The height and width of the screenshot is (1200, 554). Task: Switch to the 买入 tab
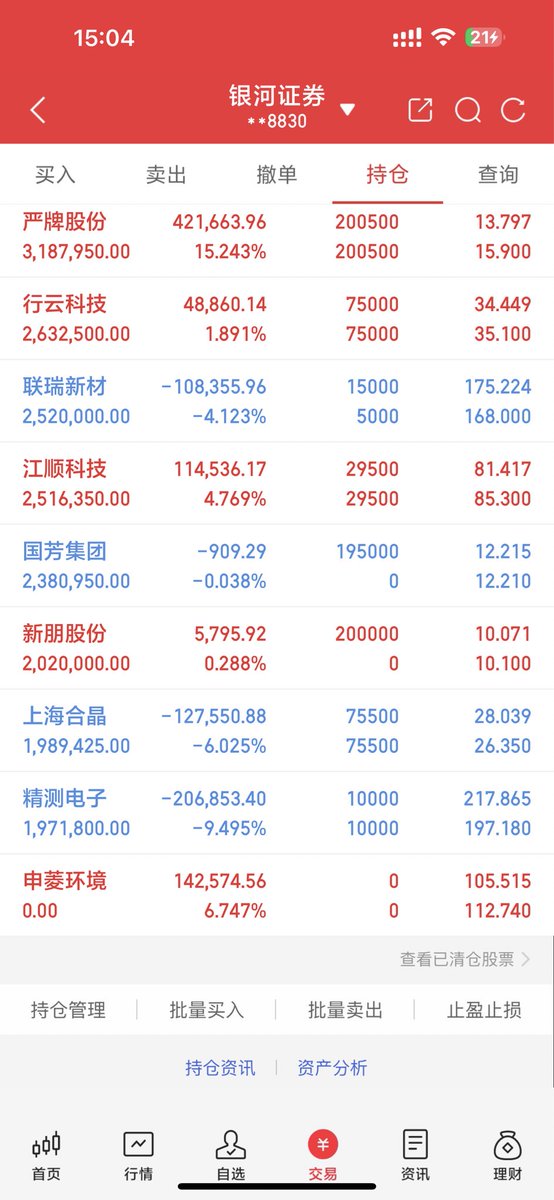pos(55,175)
